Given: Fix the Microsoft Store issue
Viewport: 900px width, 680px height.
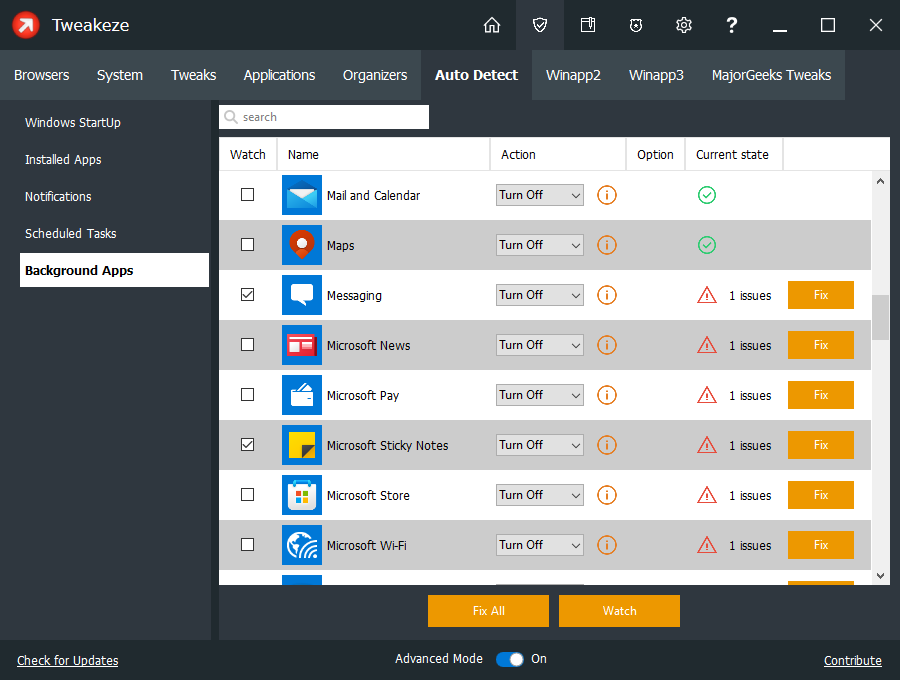Looking at the screenshot, I should coord(821,495).
